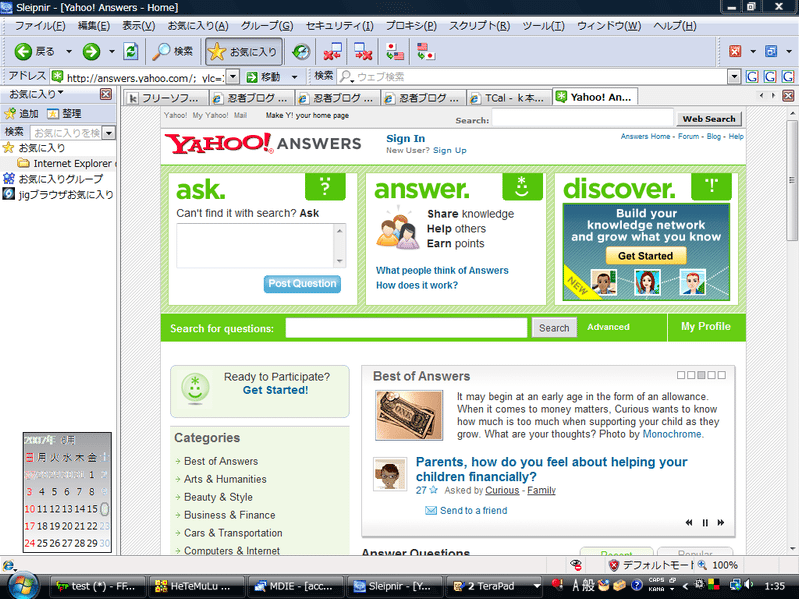Image resolution: width=799 pixels, height=599 pixels.
Task: Expand the お気に入り panel header dropdown
Action: click(61, 93)
